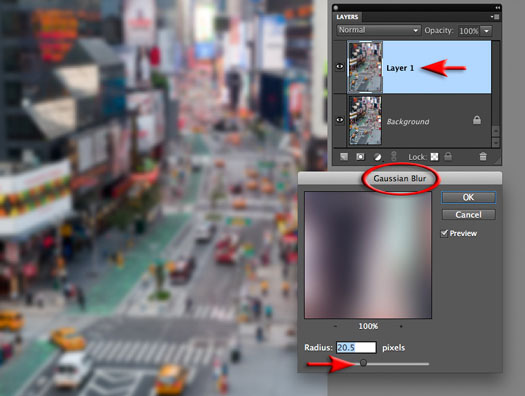Viewport: 525px width, 396px height.
Task: Collapse the Layers panel with double arrows
Action: (x=498, y=7)
